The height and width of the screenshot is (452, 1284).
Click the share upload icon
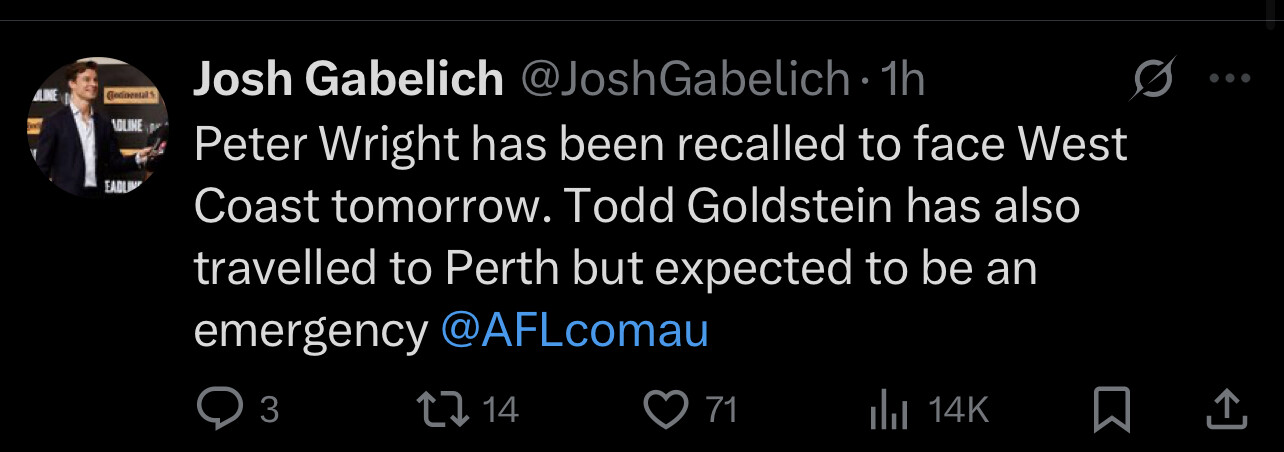(x=1229, y=408)
